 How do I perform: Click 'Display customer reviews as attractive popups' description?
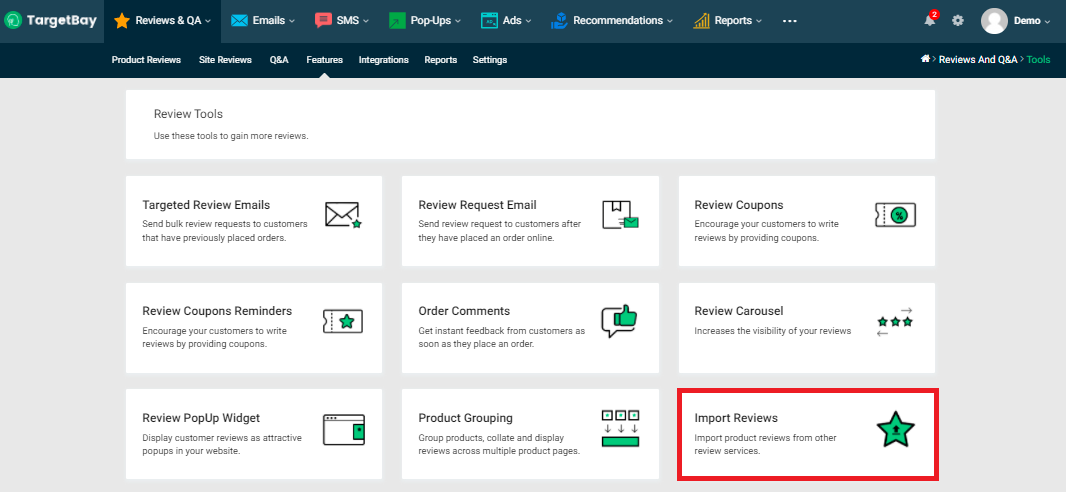click(222, 444)
